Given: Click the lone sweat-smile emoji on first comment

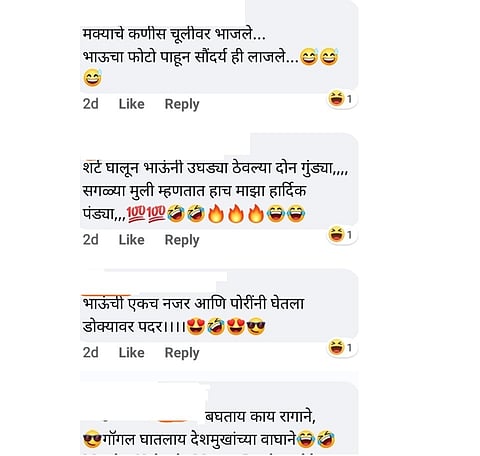Looking at the screenshot, I should coord(92,78).
